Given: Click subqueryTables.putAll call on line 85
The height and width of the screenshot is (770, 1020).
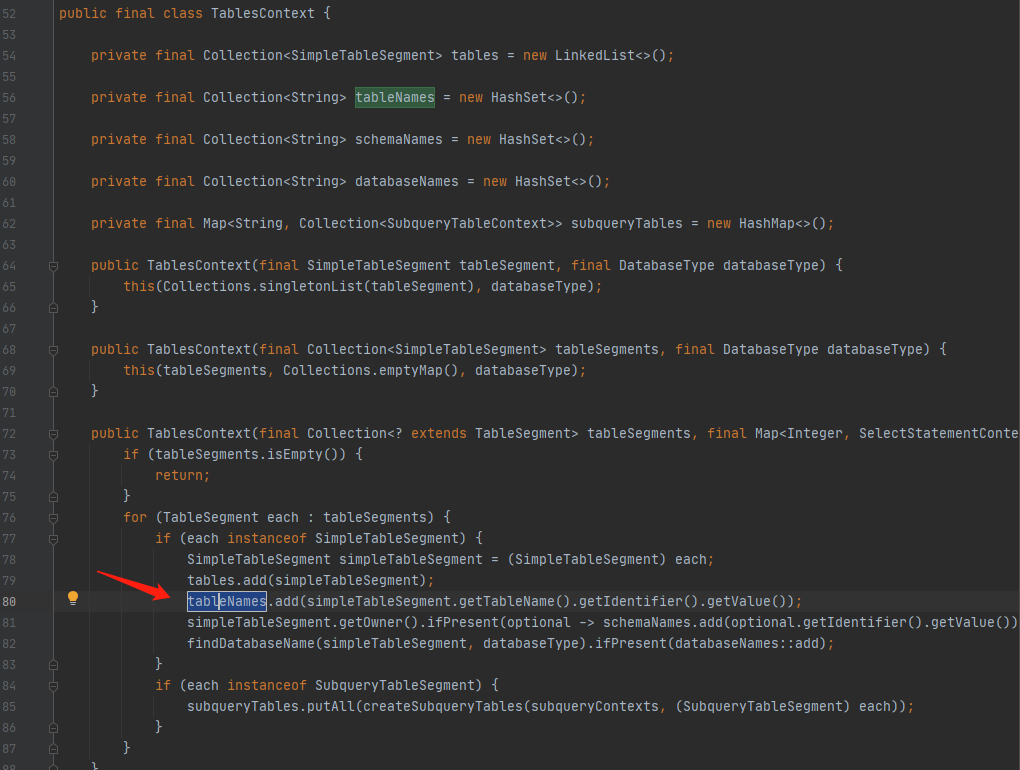Looking at the screenshot, I should click(x=271, y=706).
